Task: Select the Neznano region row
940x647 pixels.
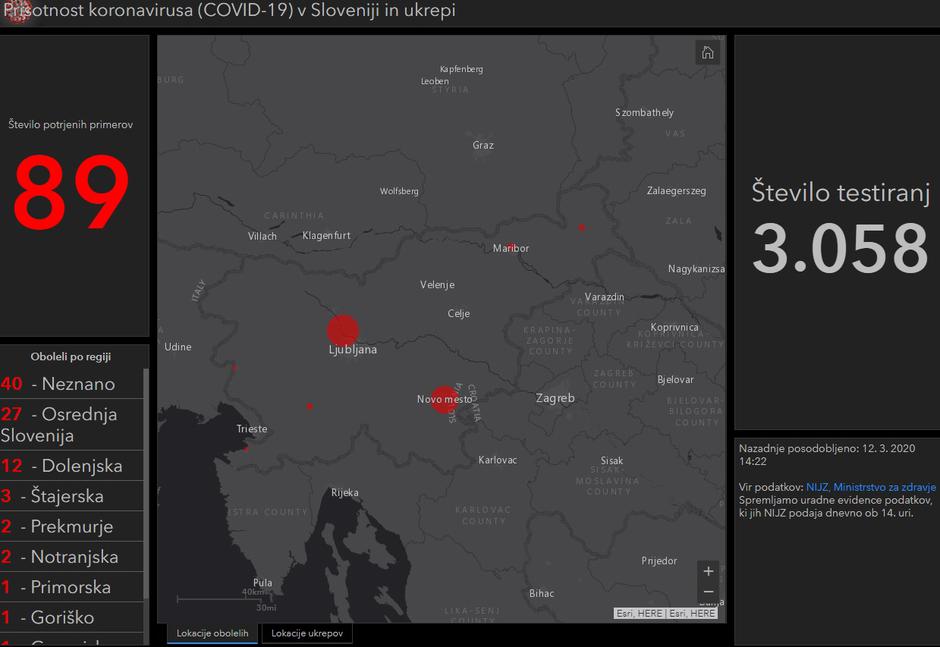Action: point(72,384)
